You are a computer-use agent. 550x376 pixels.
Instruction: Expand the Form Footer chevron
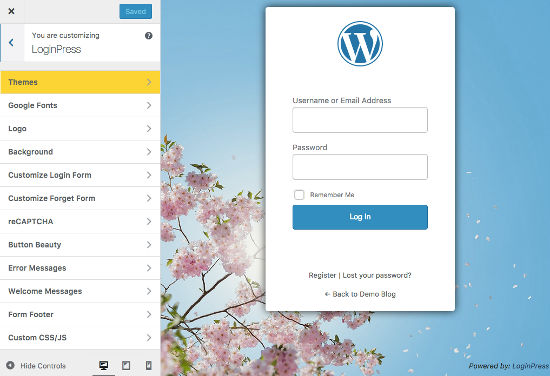point(149,314)
